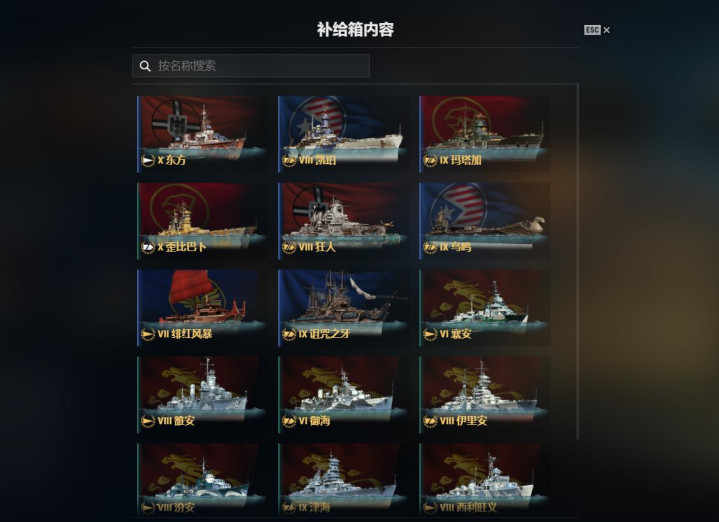The image size is (719, 522).
Task: Open the IX 津海 ship card
Action: (343, 480)
